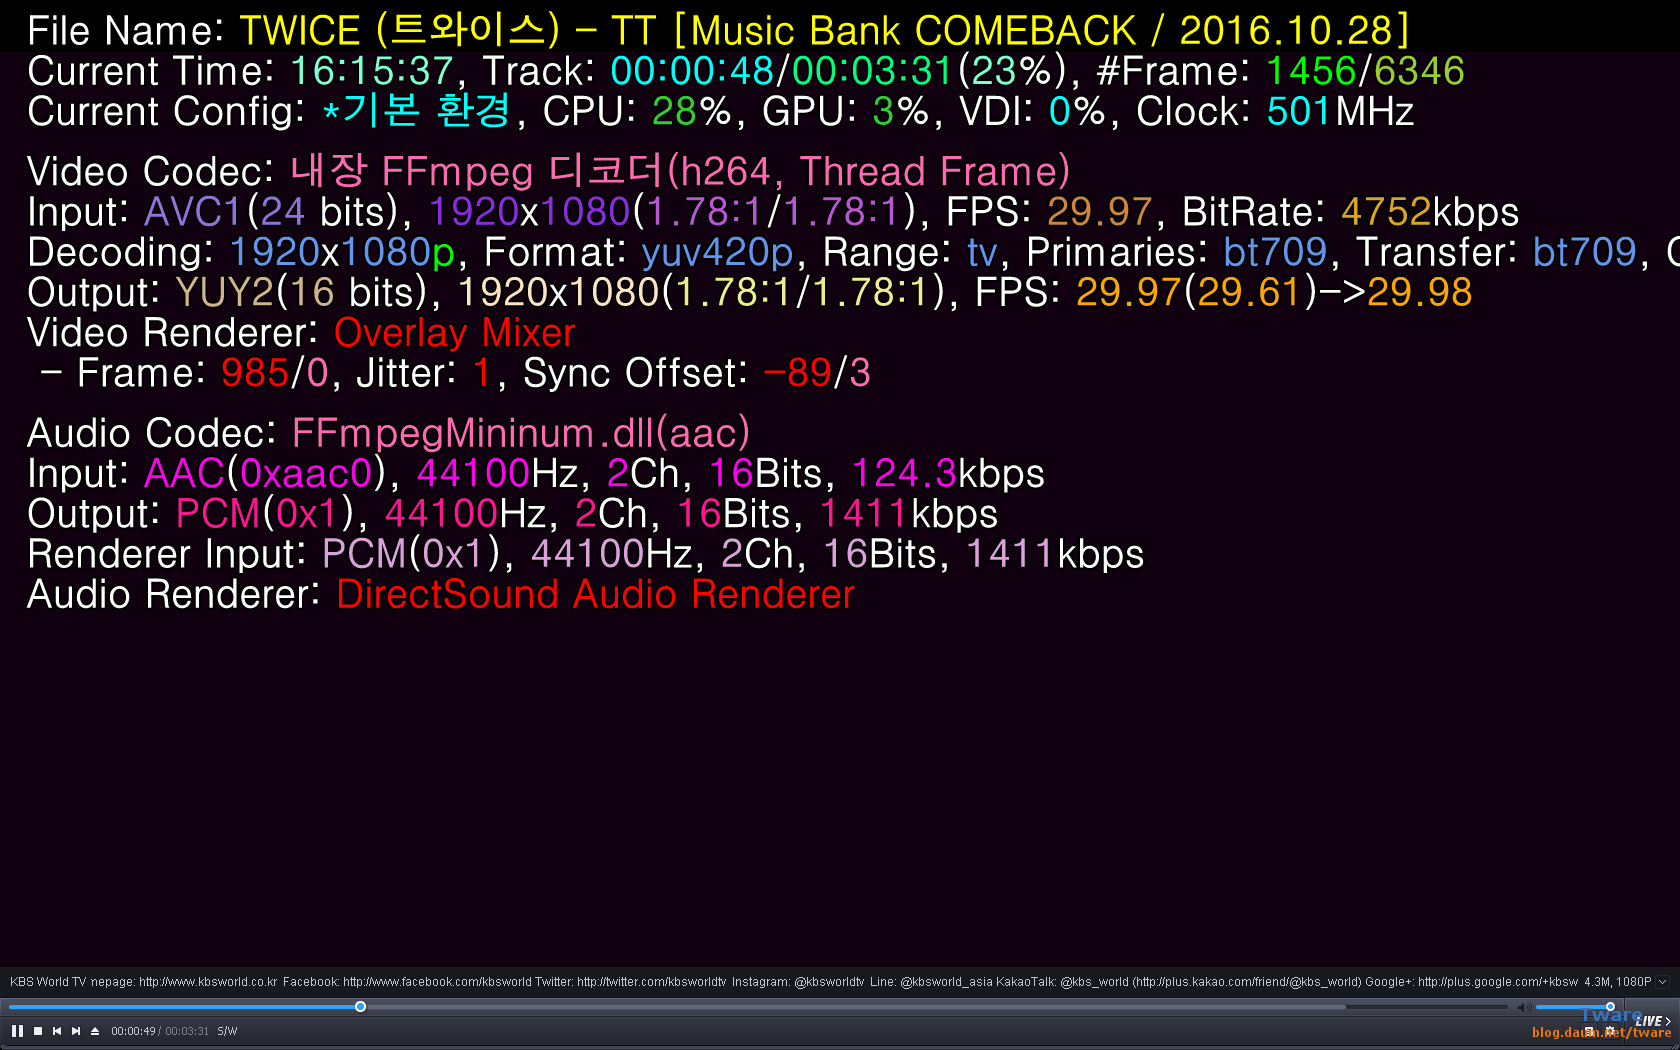Click the yuv420p decoding format value
The image size is (1680, 1050).
pyautogui.click(x=717, y=253)
